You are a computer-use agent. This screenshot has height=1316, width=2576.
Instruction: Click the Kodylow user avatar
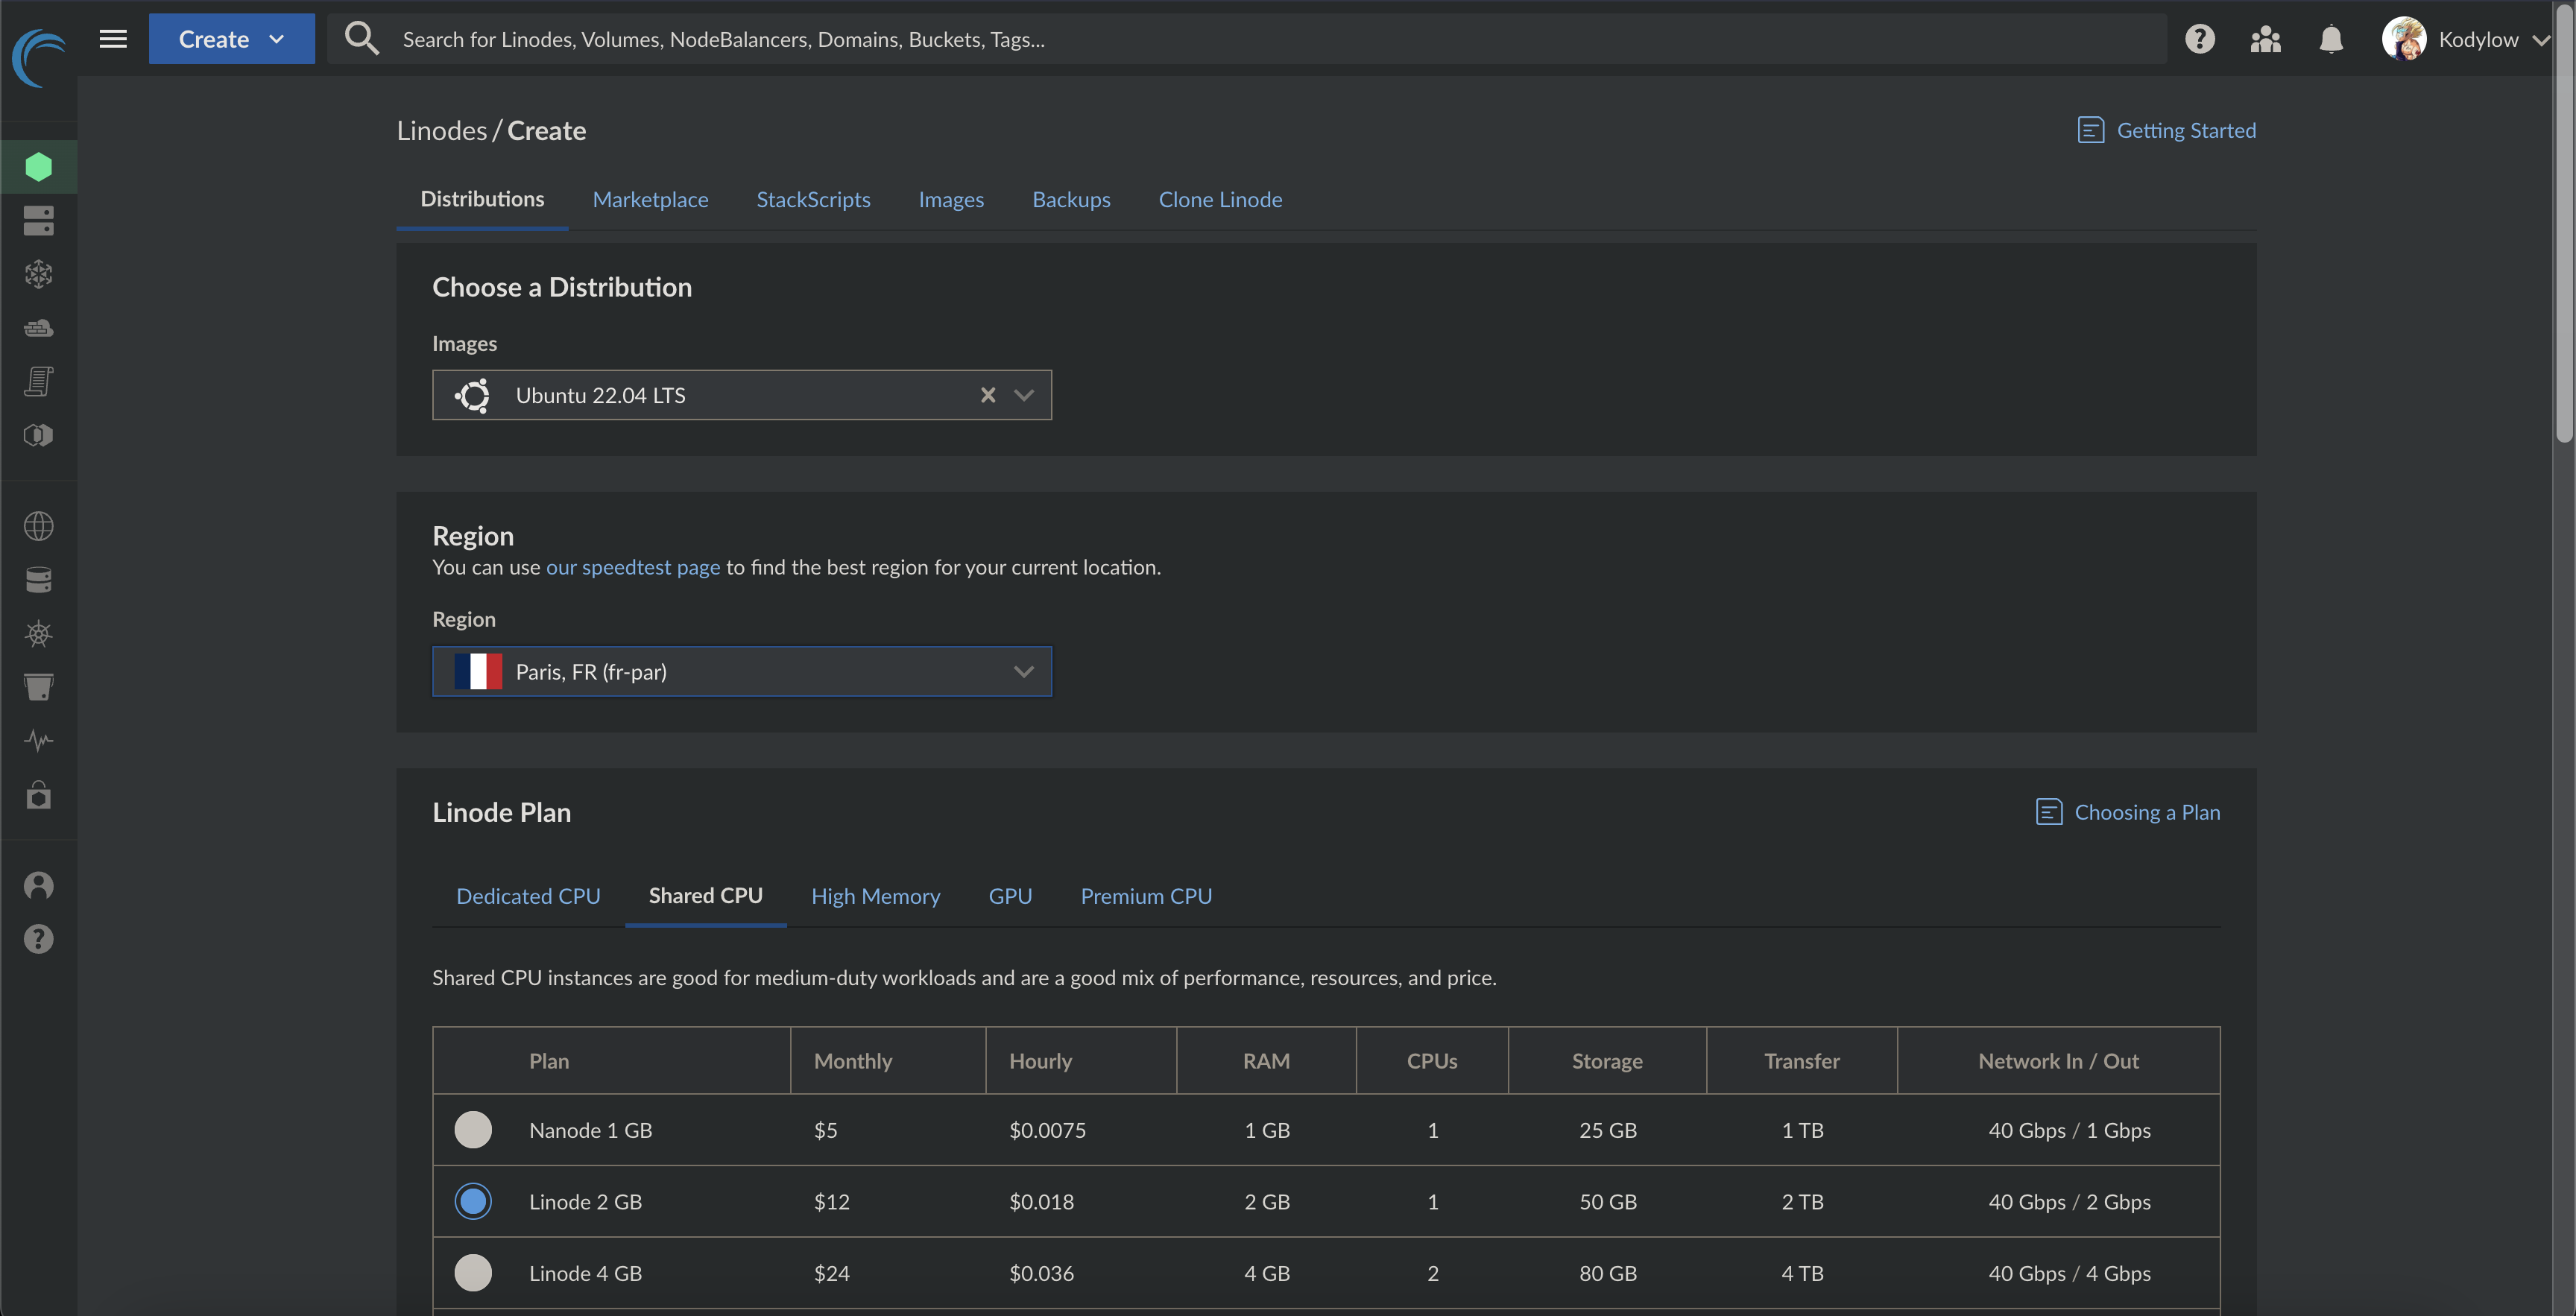point(2403,39)
